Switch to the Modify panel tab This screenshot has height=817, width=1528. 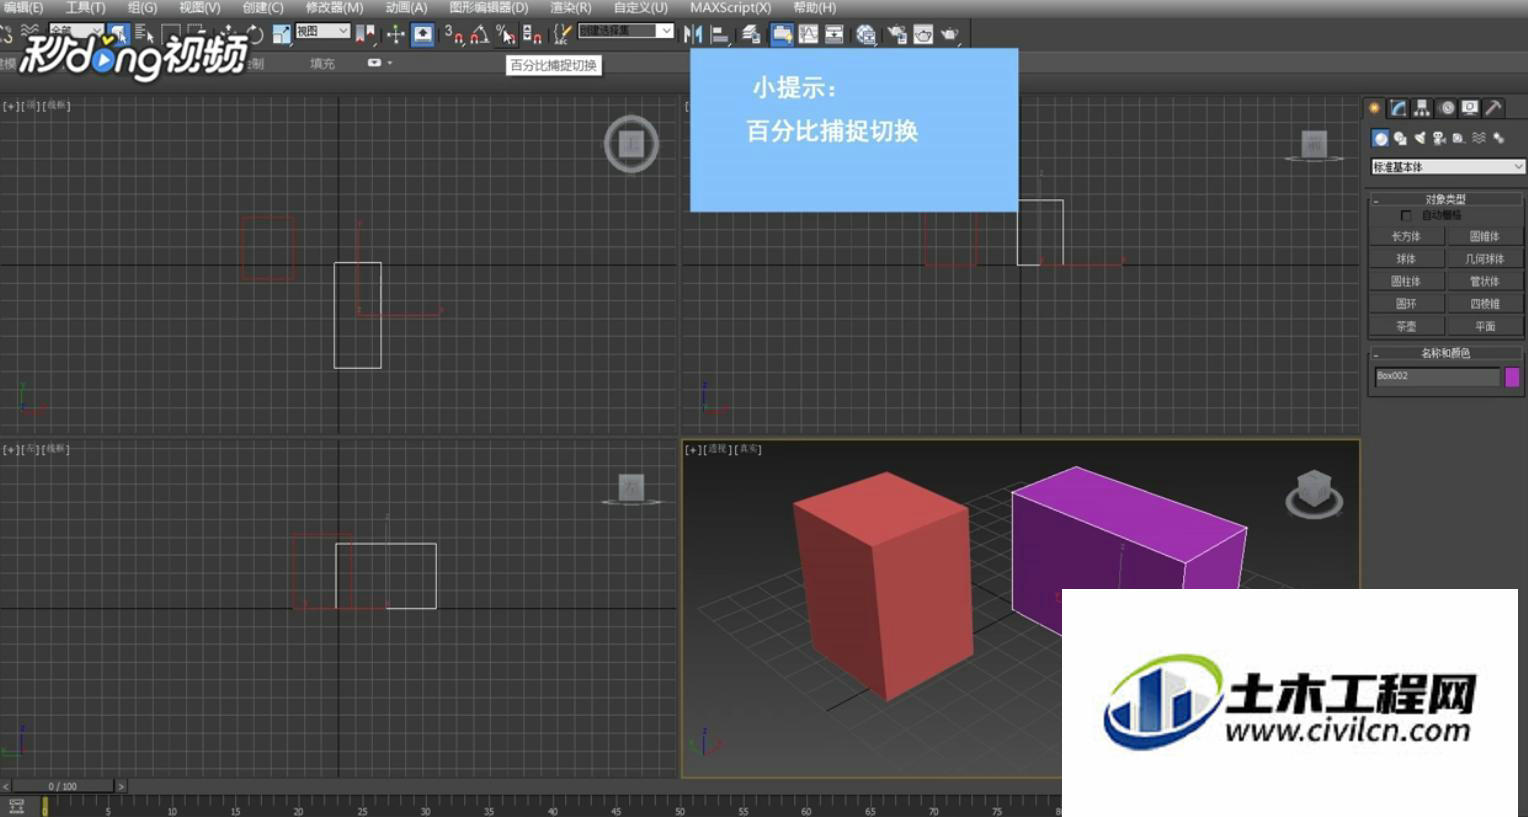[x=1399, y=108]
